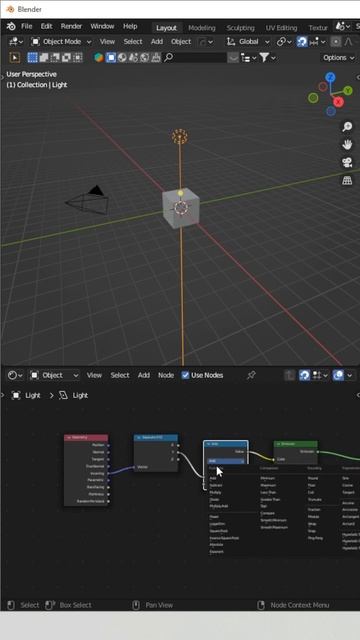Open the shader editor type selector

tap(16, 375)
